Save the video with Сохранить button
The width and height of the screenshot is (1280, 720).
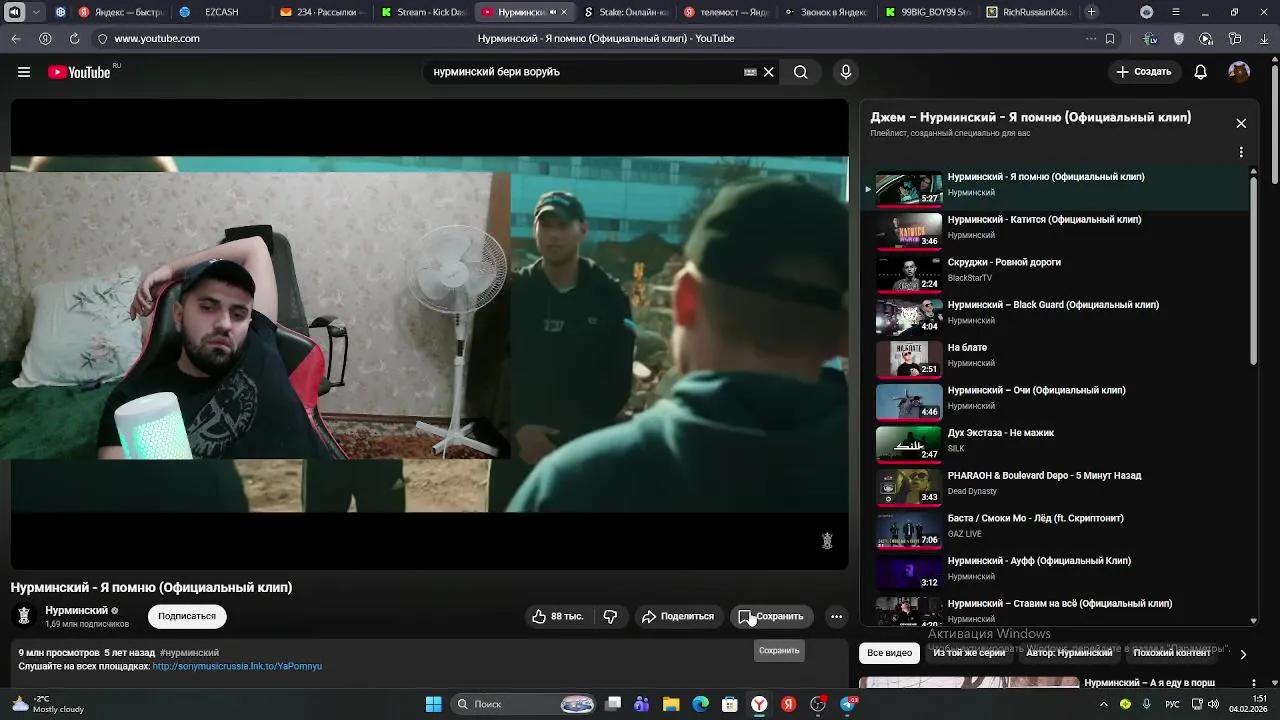771,616
